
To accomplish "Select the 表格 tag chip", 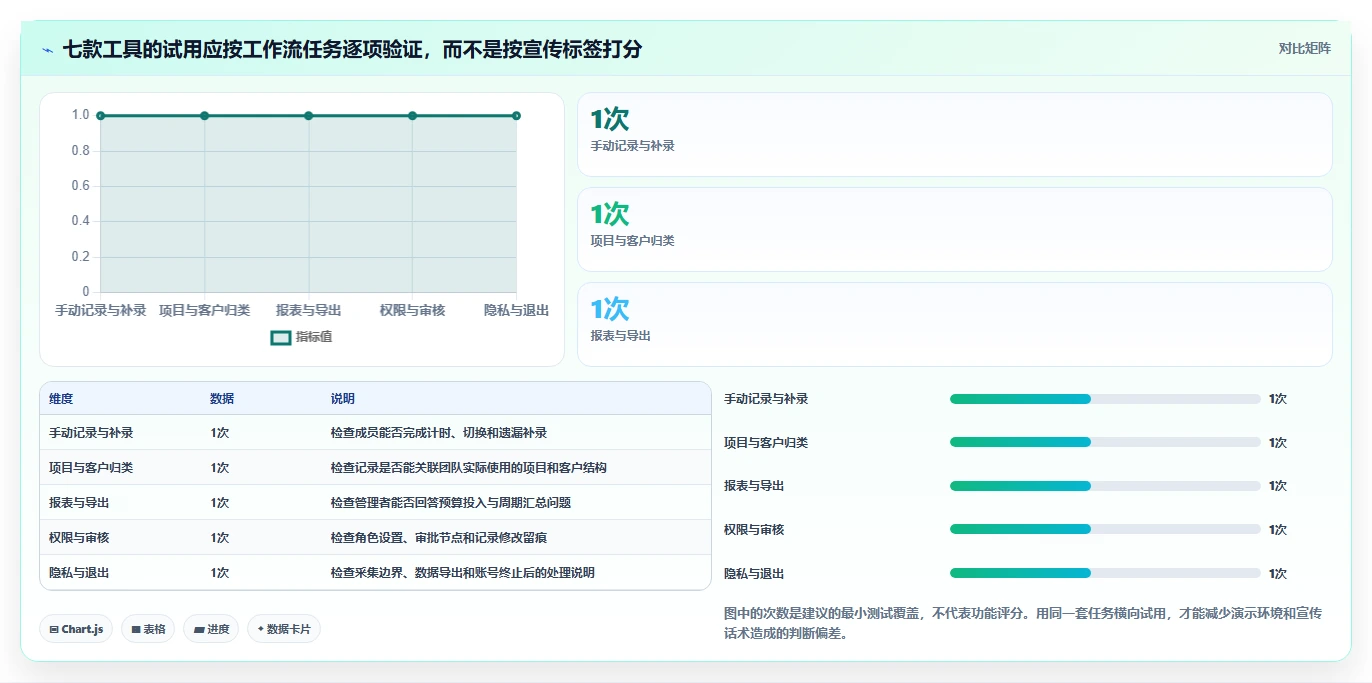I will (148, 629).
